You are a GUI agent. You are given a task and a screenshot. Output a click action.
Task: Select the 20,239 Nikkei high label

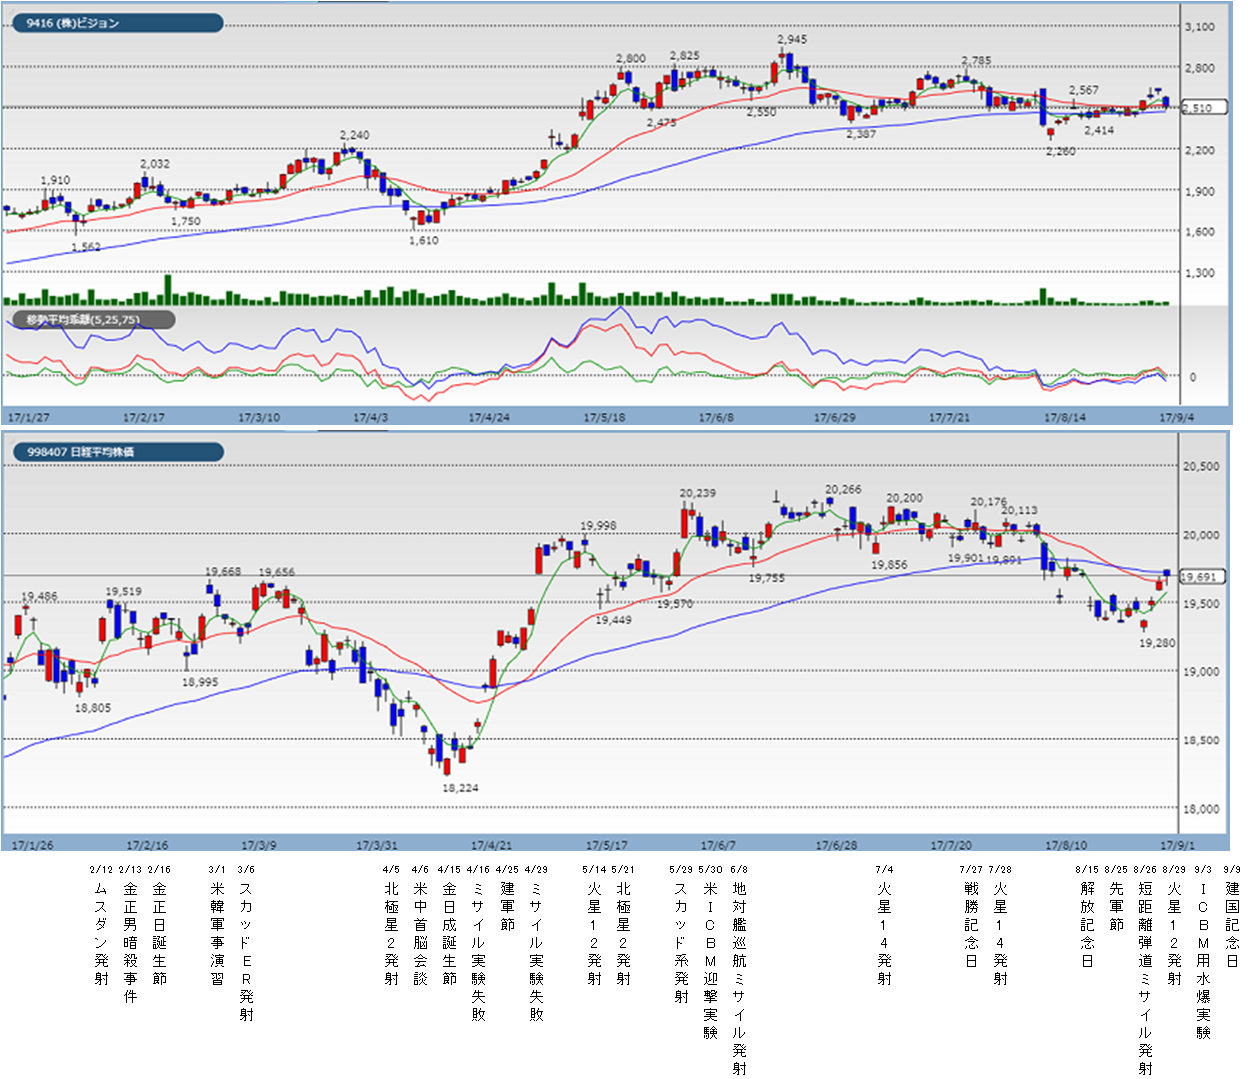698,494
